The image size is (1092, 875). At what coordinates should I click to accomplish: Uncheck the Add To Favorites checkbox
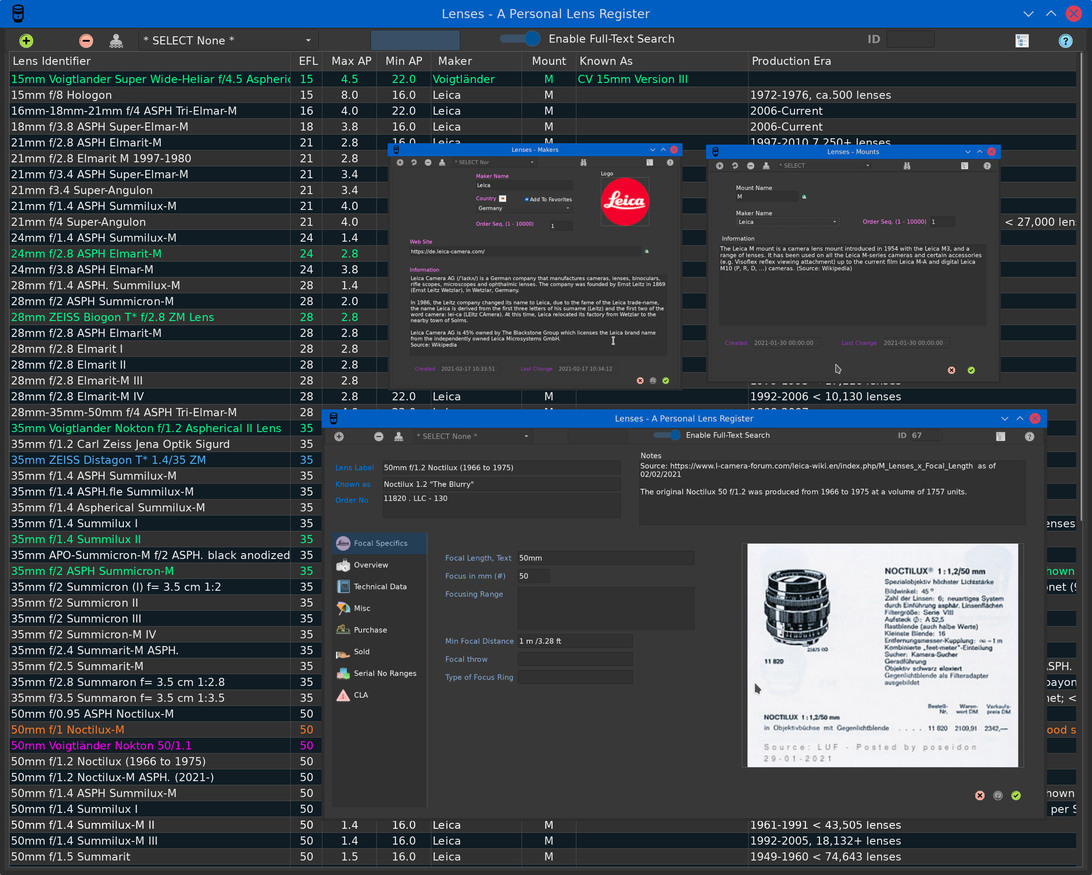(527, 200)
